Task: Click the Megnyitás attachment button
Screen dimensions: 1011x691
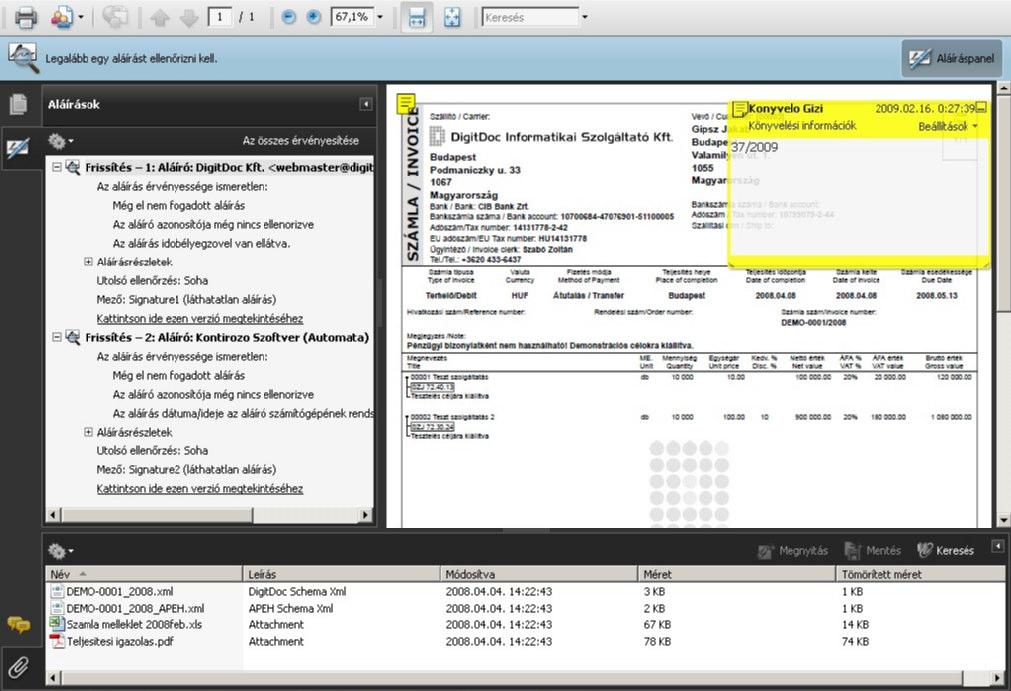Action: pyautogui.click(x=794, y=550)
